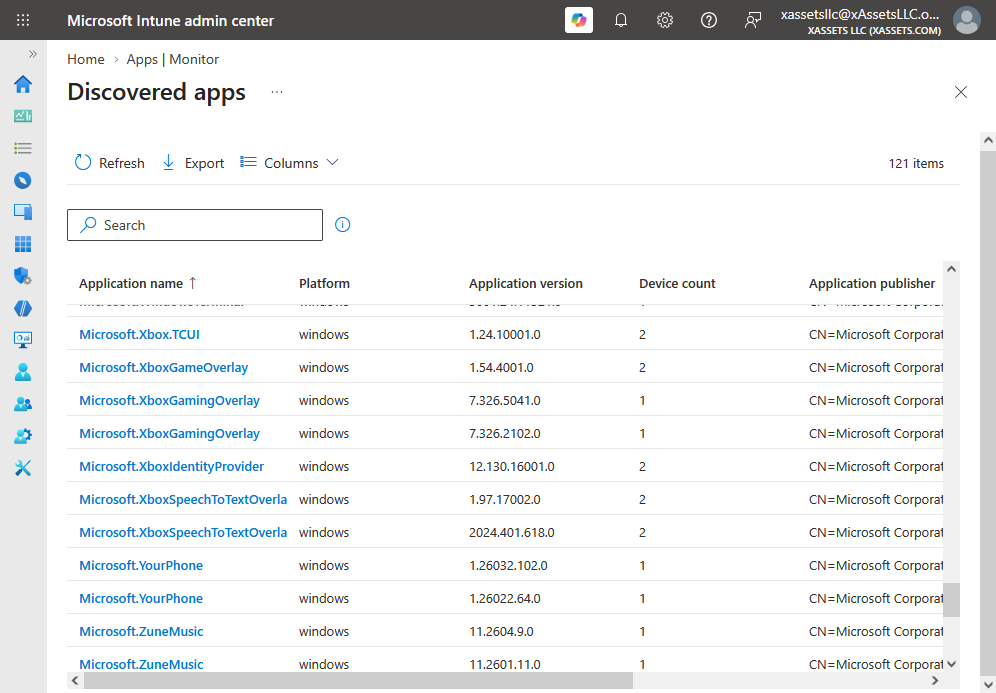The width and height of the screenshot is (996, 693).
Task: Open Tenant administration person-gear icon
Action: pos(23,436)
